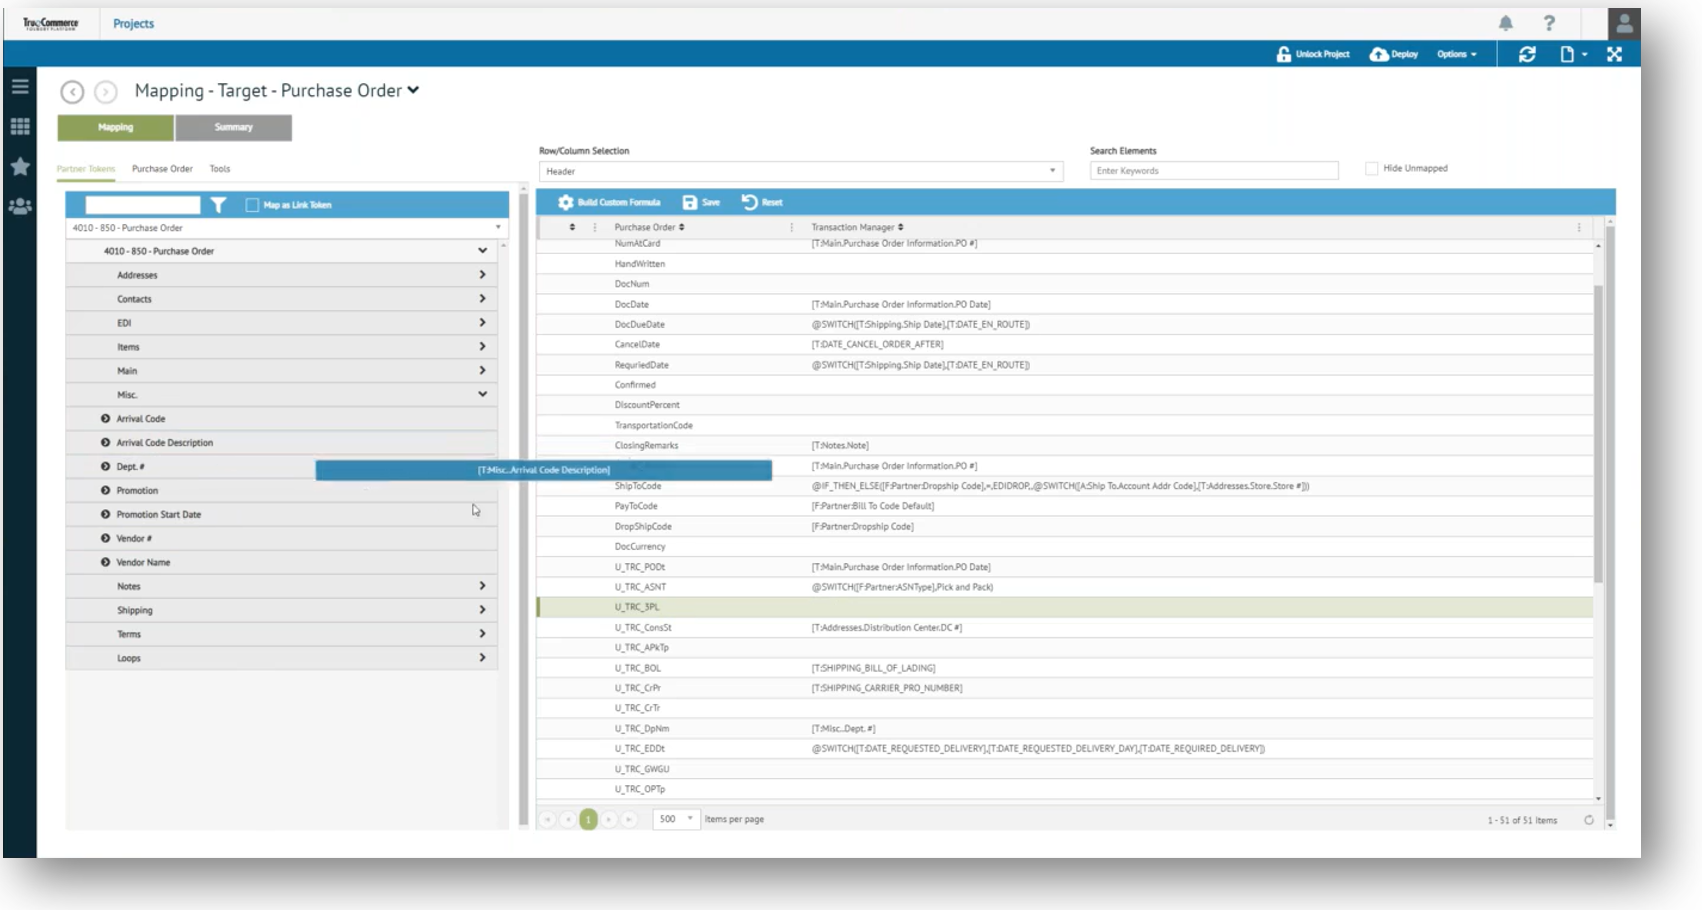Open the Row/Column Selection Header dropdown
The width and height of the screenshot is (1702, 910).
tap(800, 171)
